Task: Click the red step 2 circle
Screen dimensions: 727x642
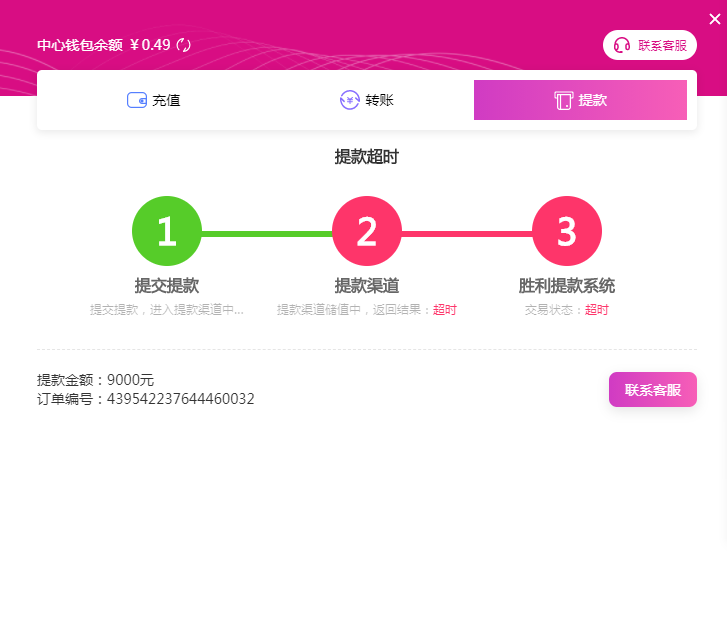Action: [x=367, y=231]
